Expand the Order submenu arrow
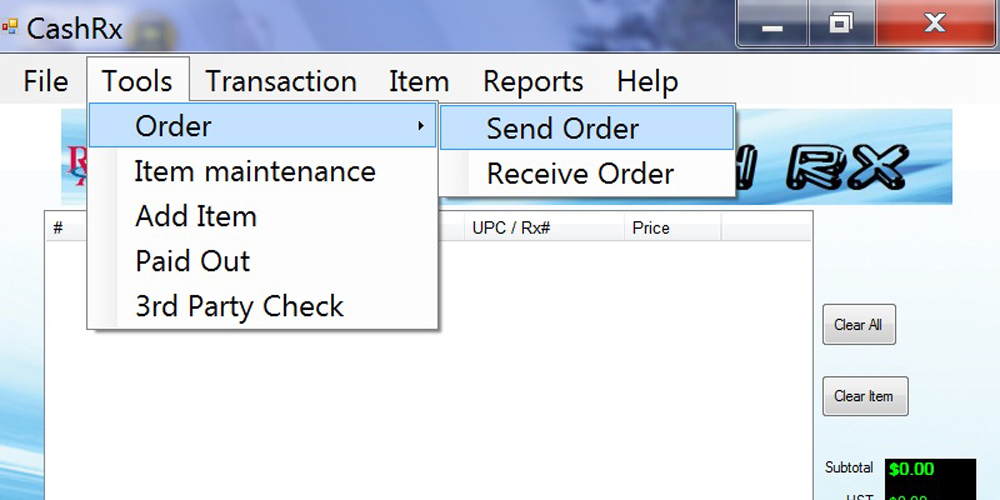Viewport: 1000px width, 500px height. click(x=420, y=126)
